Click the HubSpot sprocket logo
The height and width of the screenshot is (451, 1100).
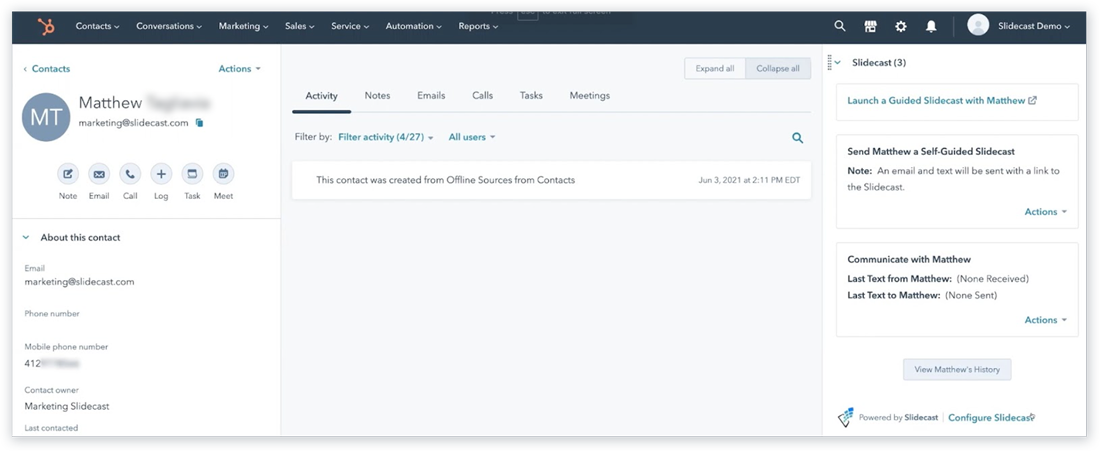(x=46, y=27)
